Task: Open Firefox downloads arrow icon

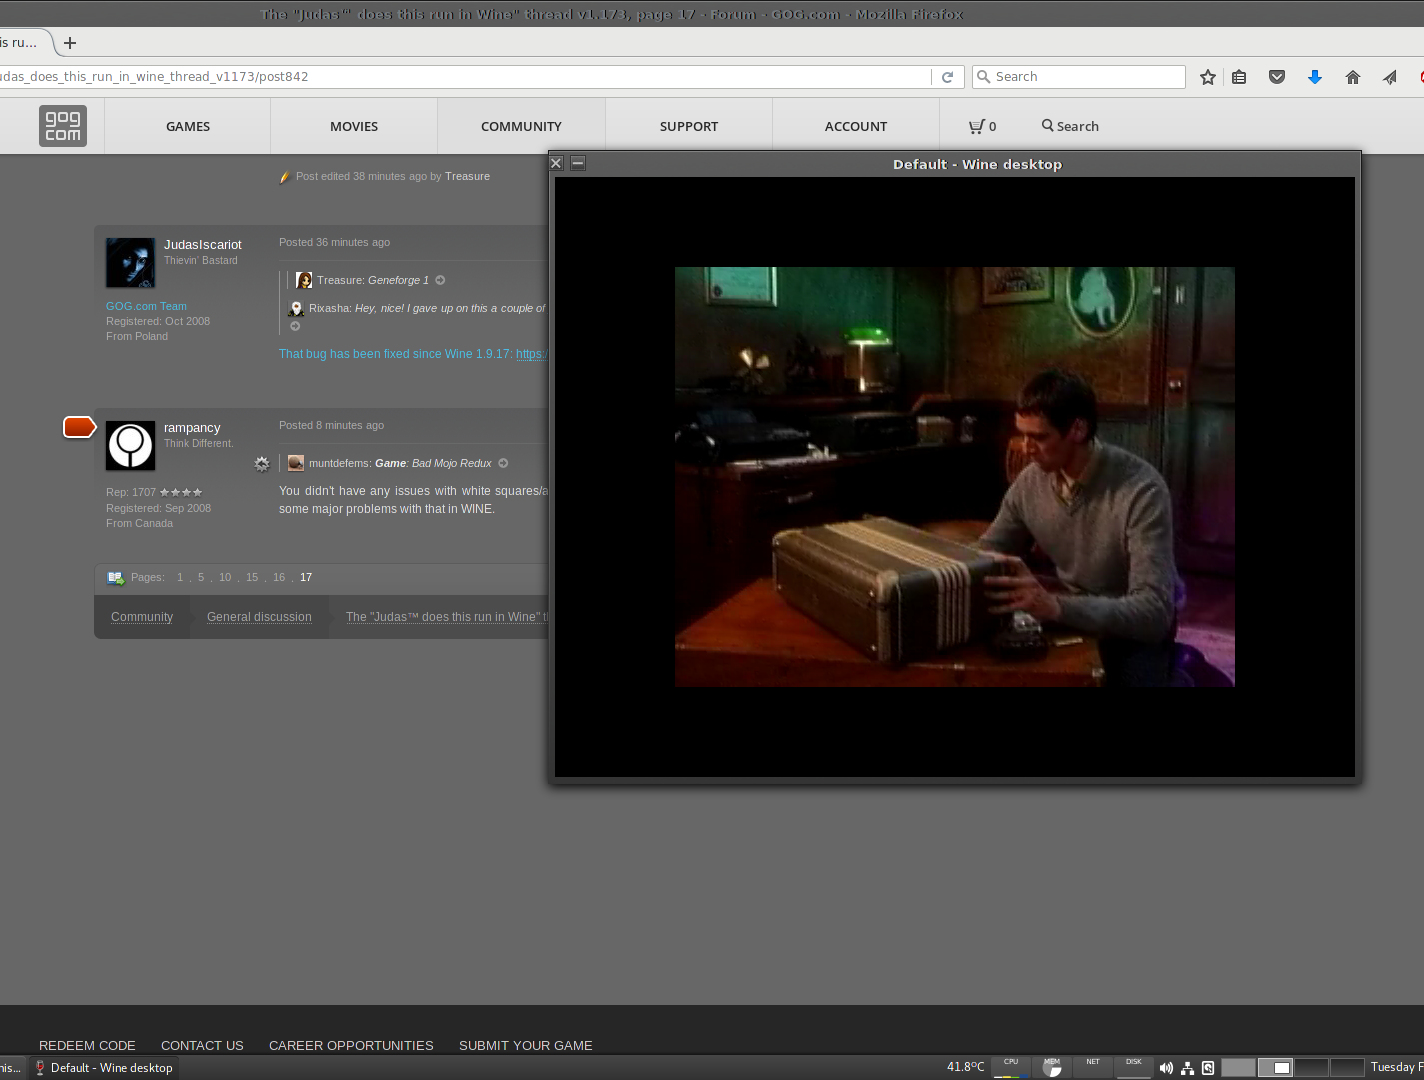Action: 1315,77
